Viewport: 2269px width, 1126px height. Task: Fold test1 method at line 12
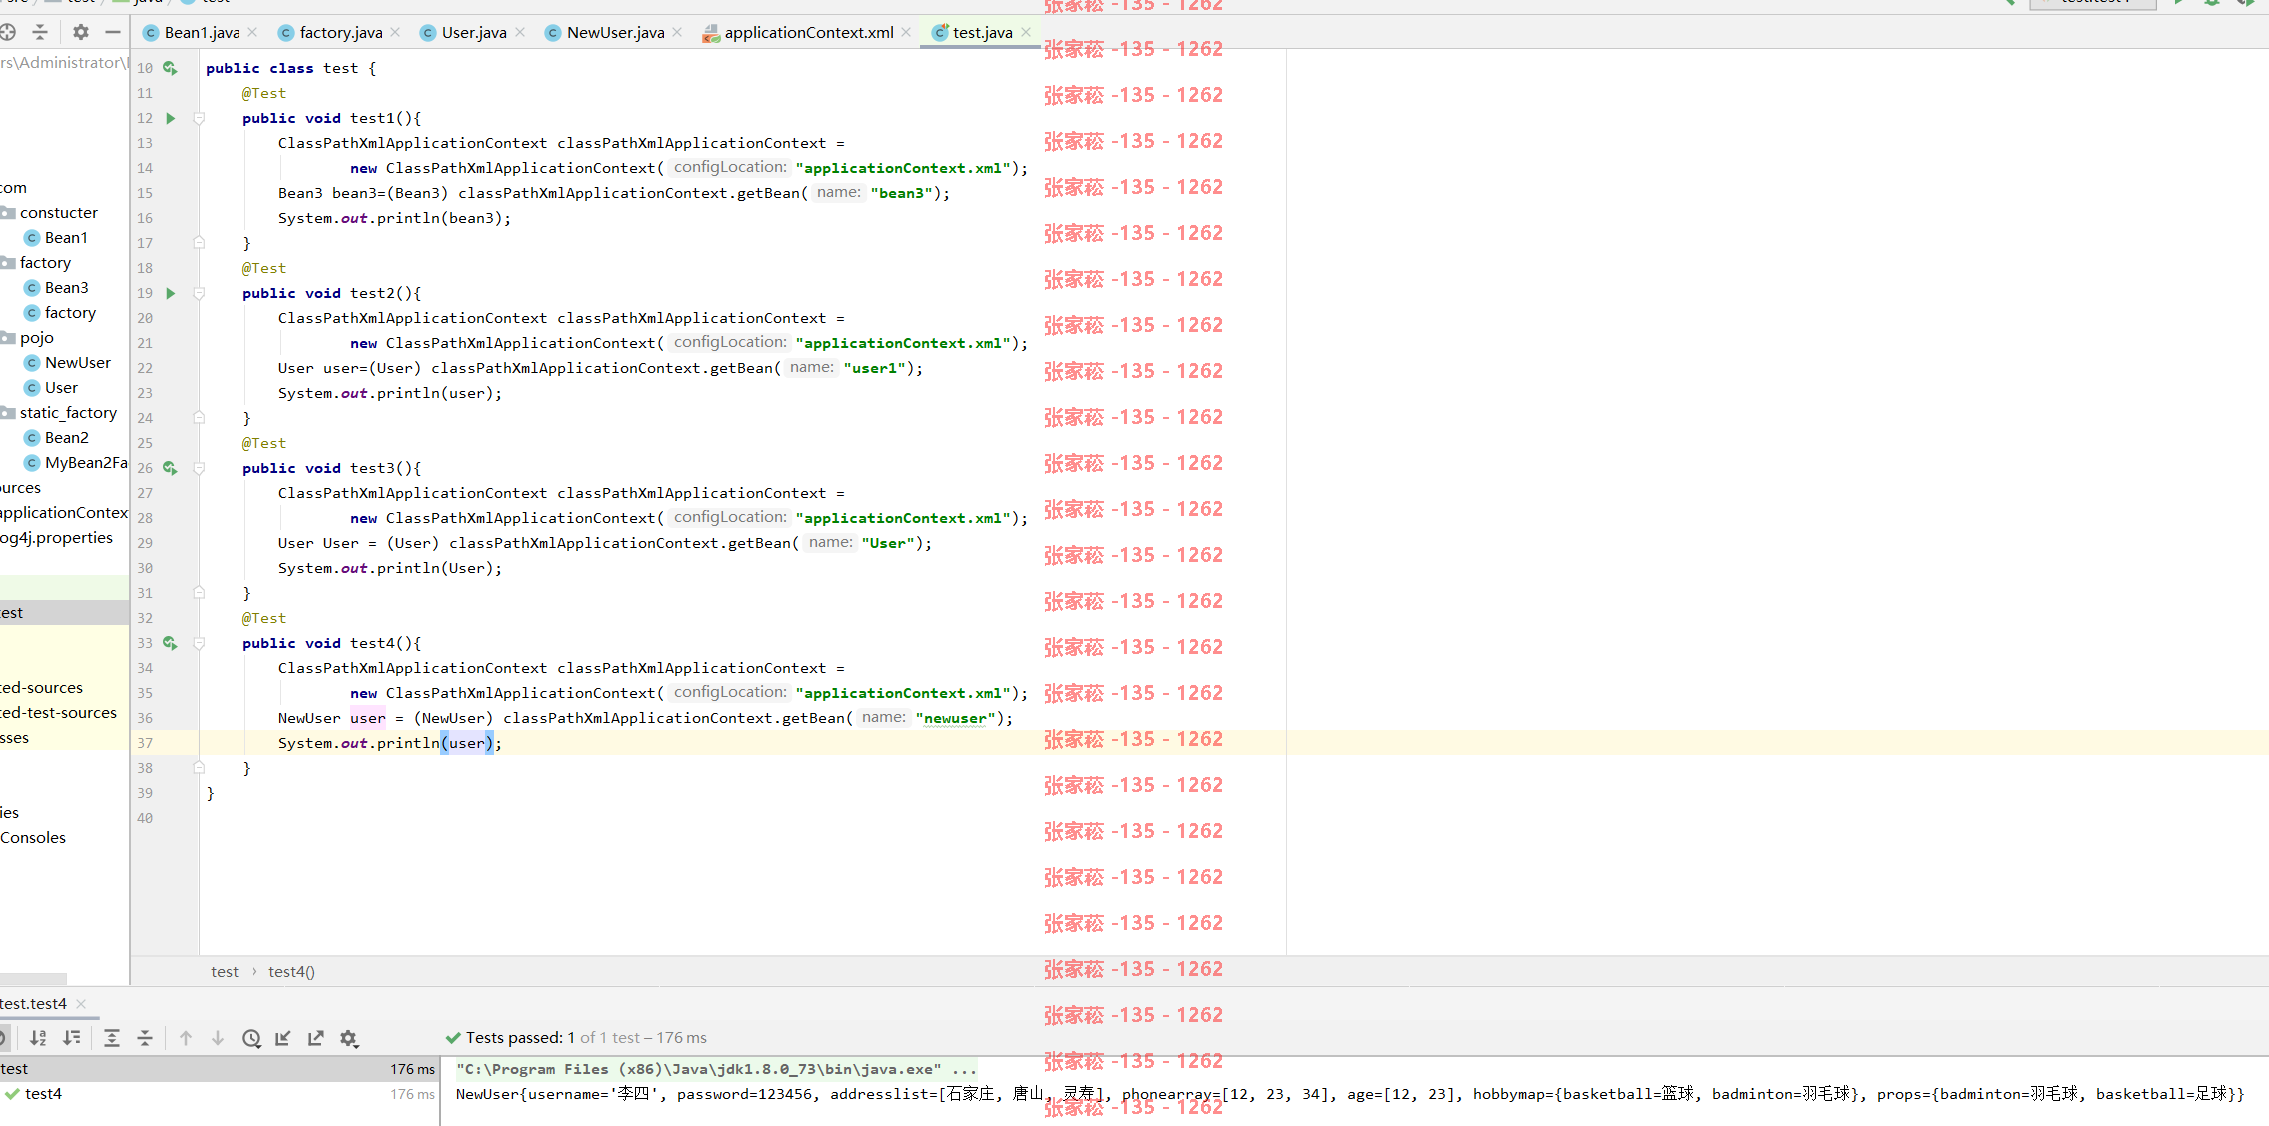pyautogui.click(x=199, y=118)
